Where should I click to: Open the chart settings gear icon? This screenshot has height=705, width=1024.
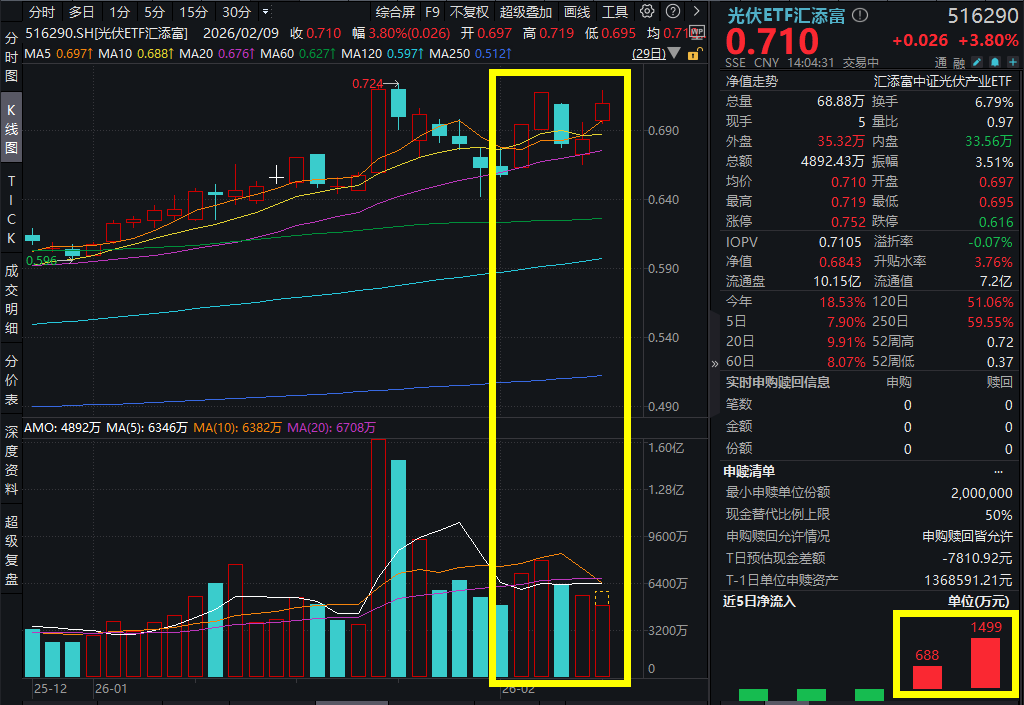pos(645,12)
